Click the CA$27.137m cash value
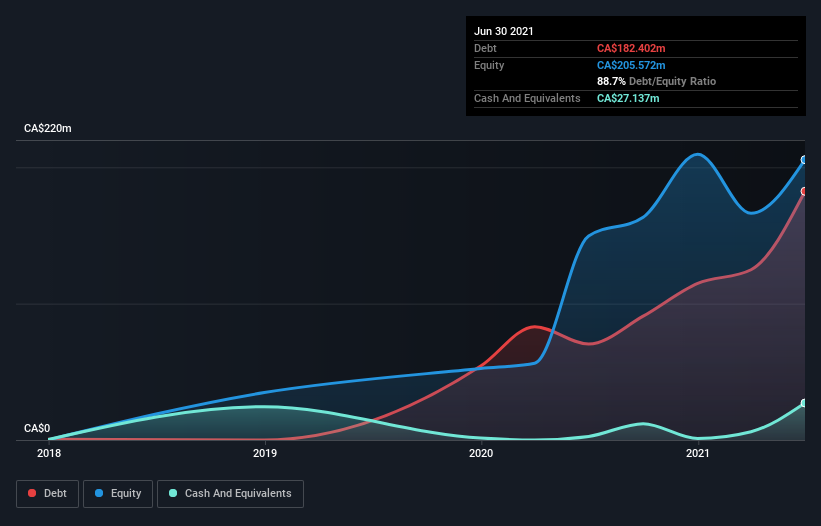 (x=628, y=98)
